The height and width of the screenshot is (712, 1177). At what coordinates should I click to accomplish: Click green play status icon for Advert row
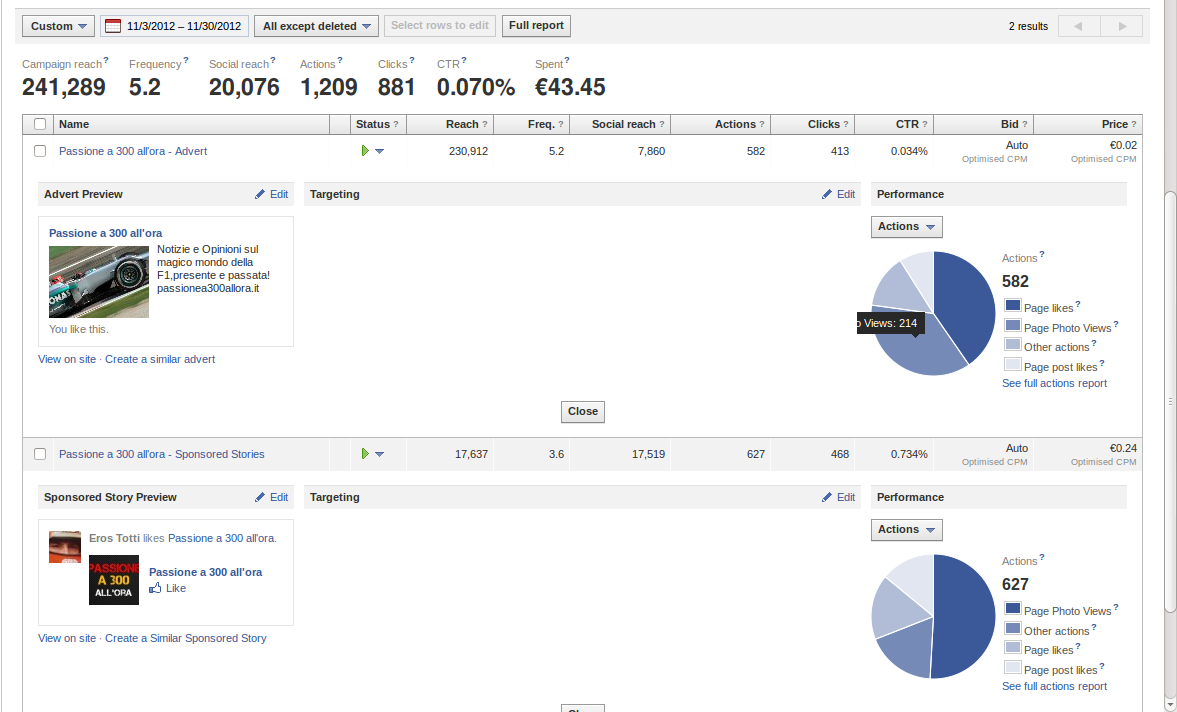365,151
